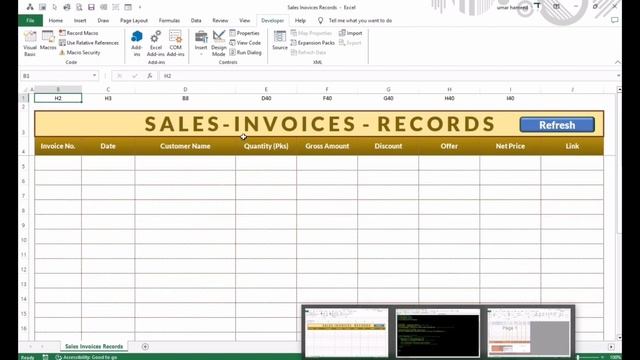Switch to the Review tab

220,20
